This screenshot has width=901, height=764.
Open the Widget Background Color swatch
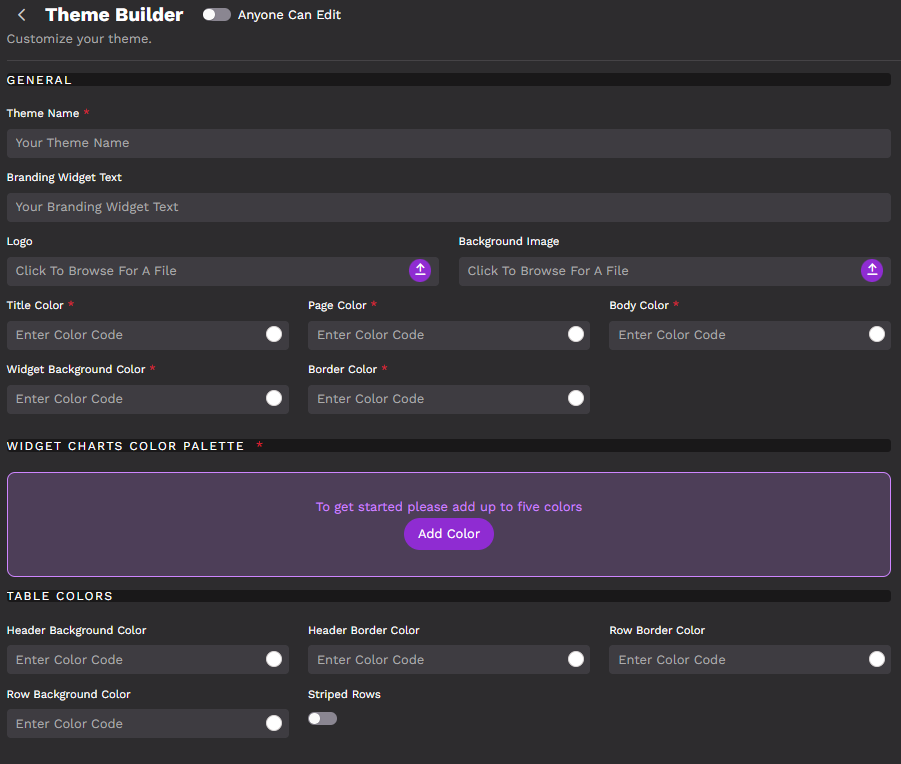tap(274, 398)
